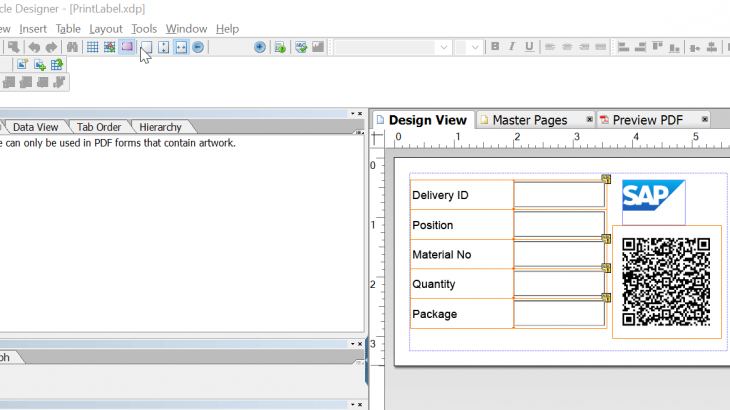Screen dimensions: 730x410
Task: Select the Quantity input field
Action: pos(559,283)
